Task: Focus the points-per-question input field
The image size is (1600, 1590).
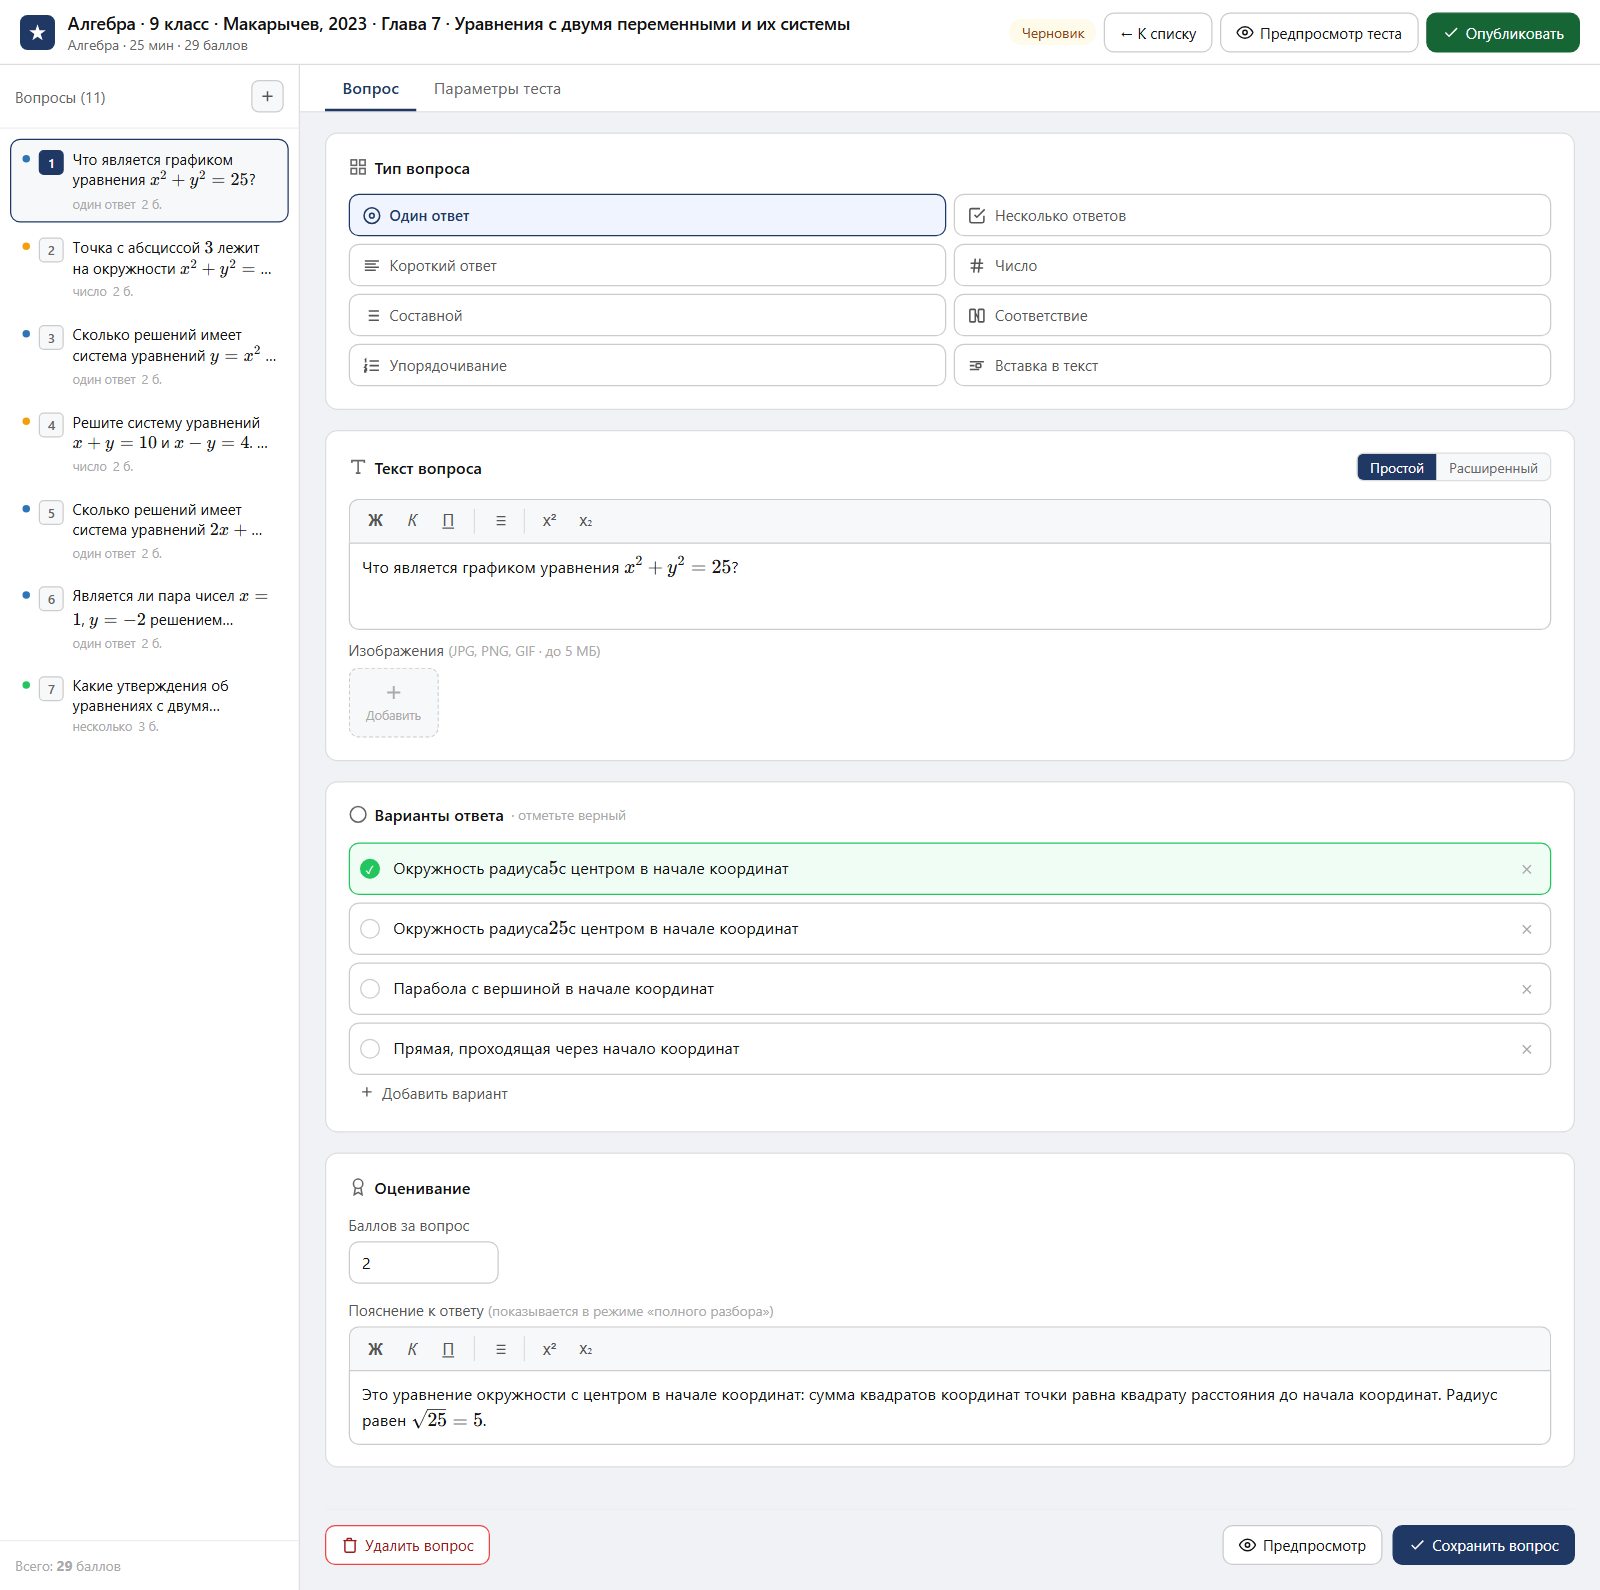Action: point(423,1263)
